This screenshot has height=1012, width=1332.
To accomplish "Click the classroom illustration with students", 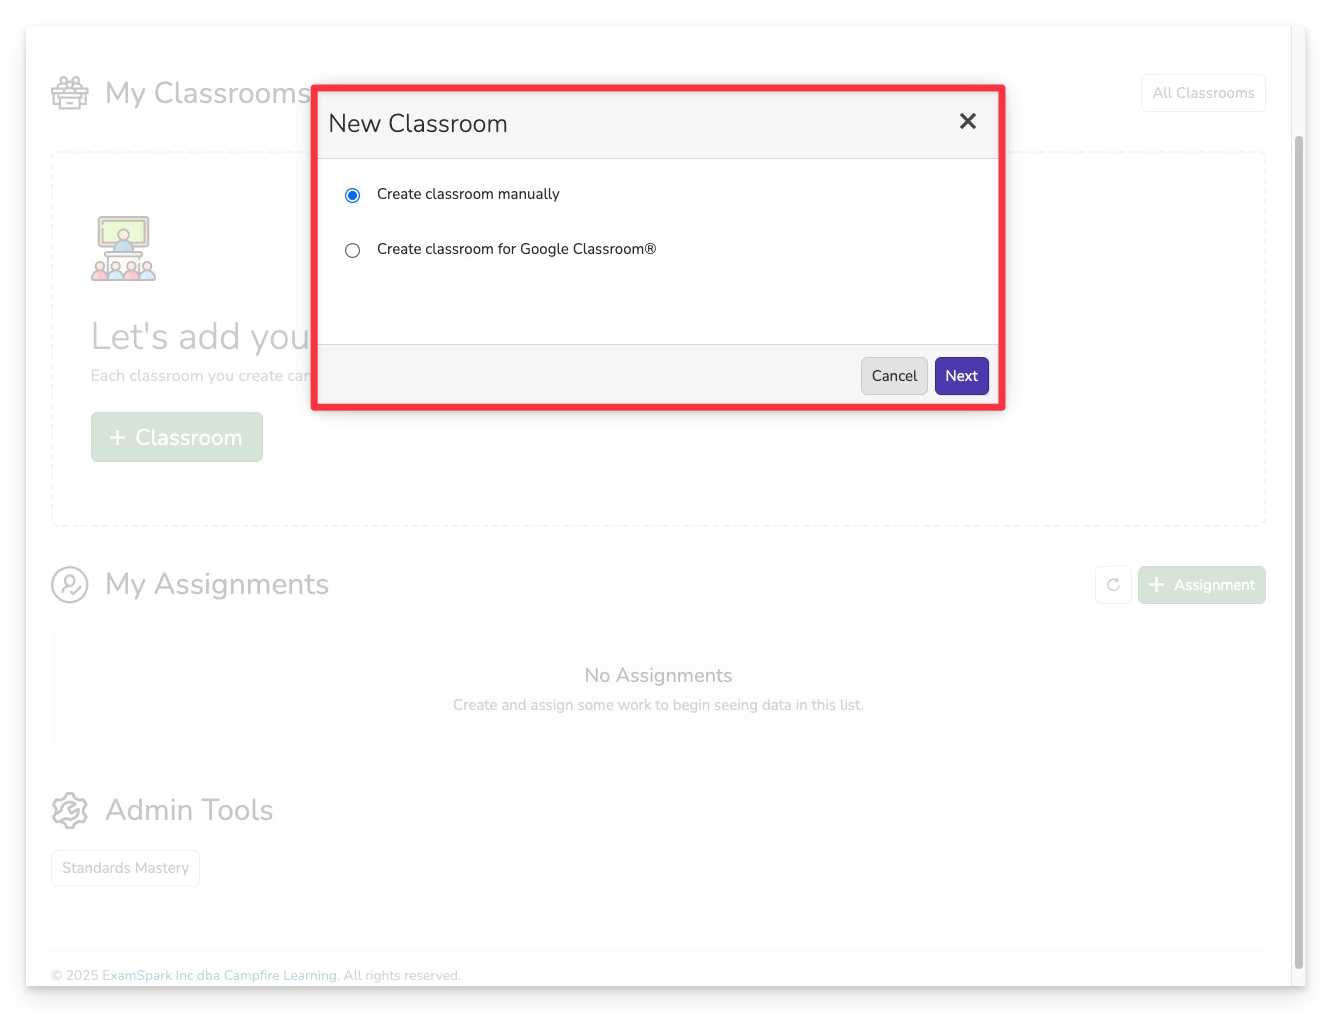I will tap(124, 248).
